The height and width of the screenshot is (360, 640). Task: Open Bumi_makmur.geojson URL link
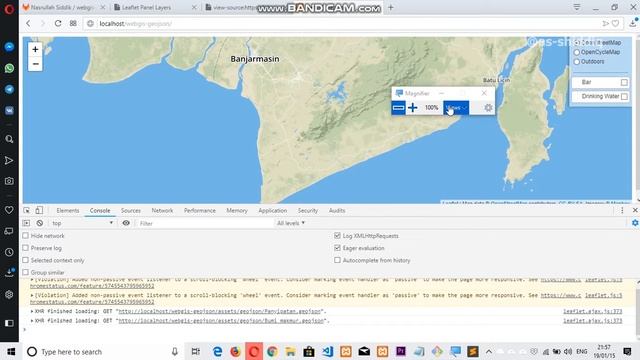coord(221,321)
